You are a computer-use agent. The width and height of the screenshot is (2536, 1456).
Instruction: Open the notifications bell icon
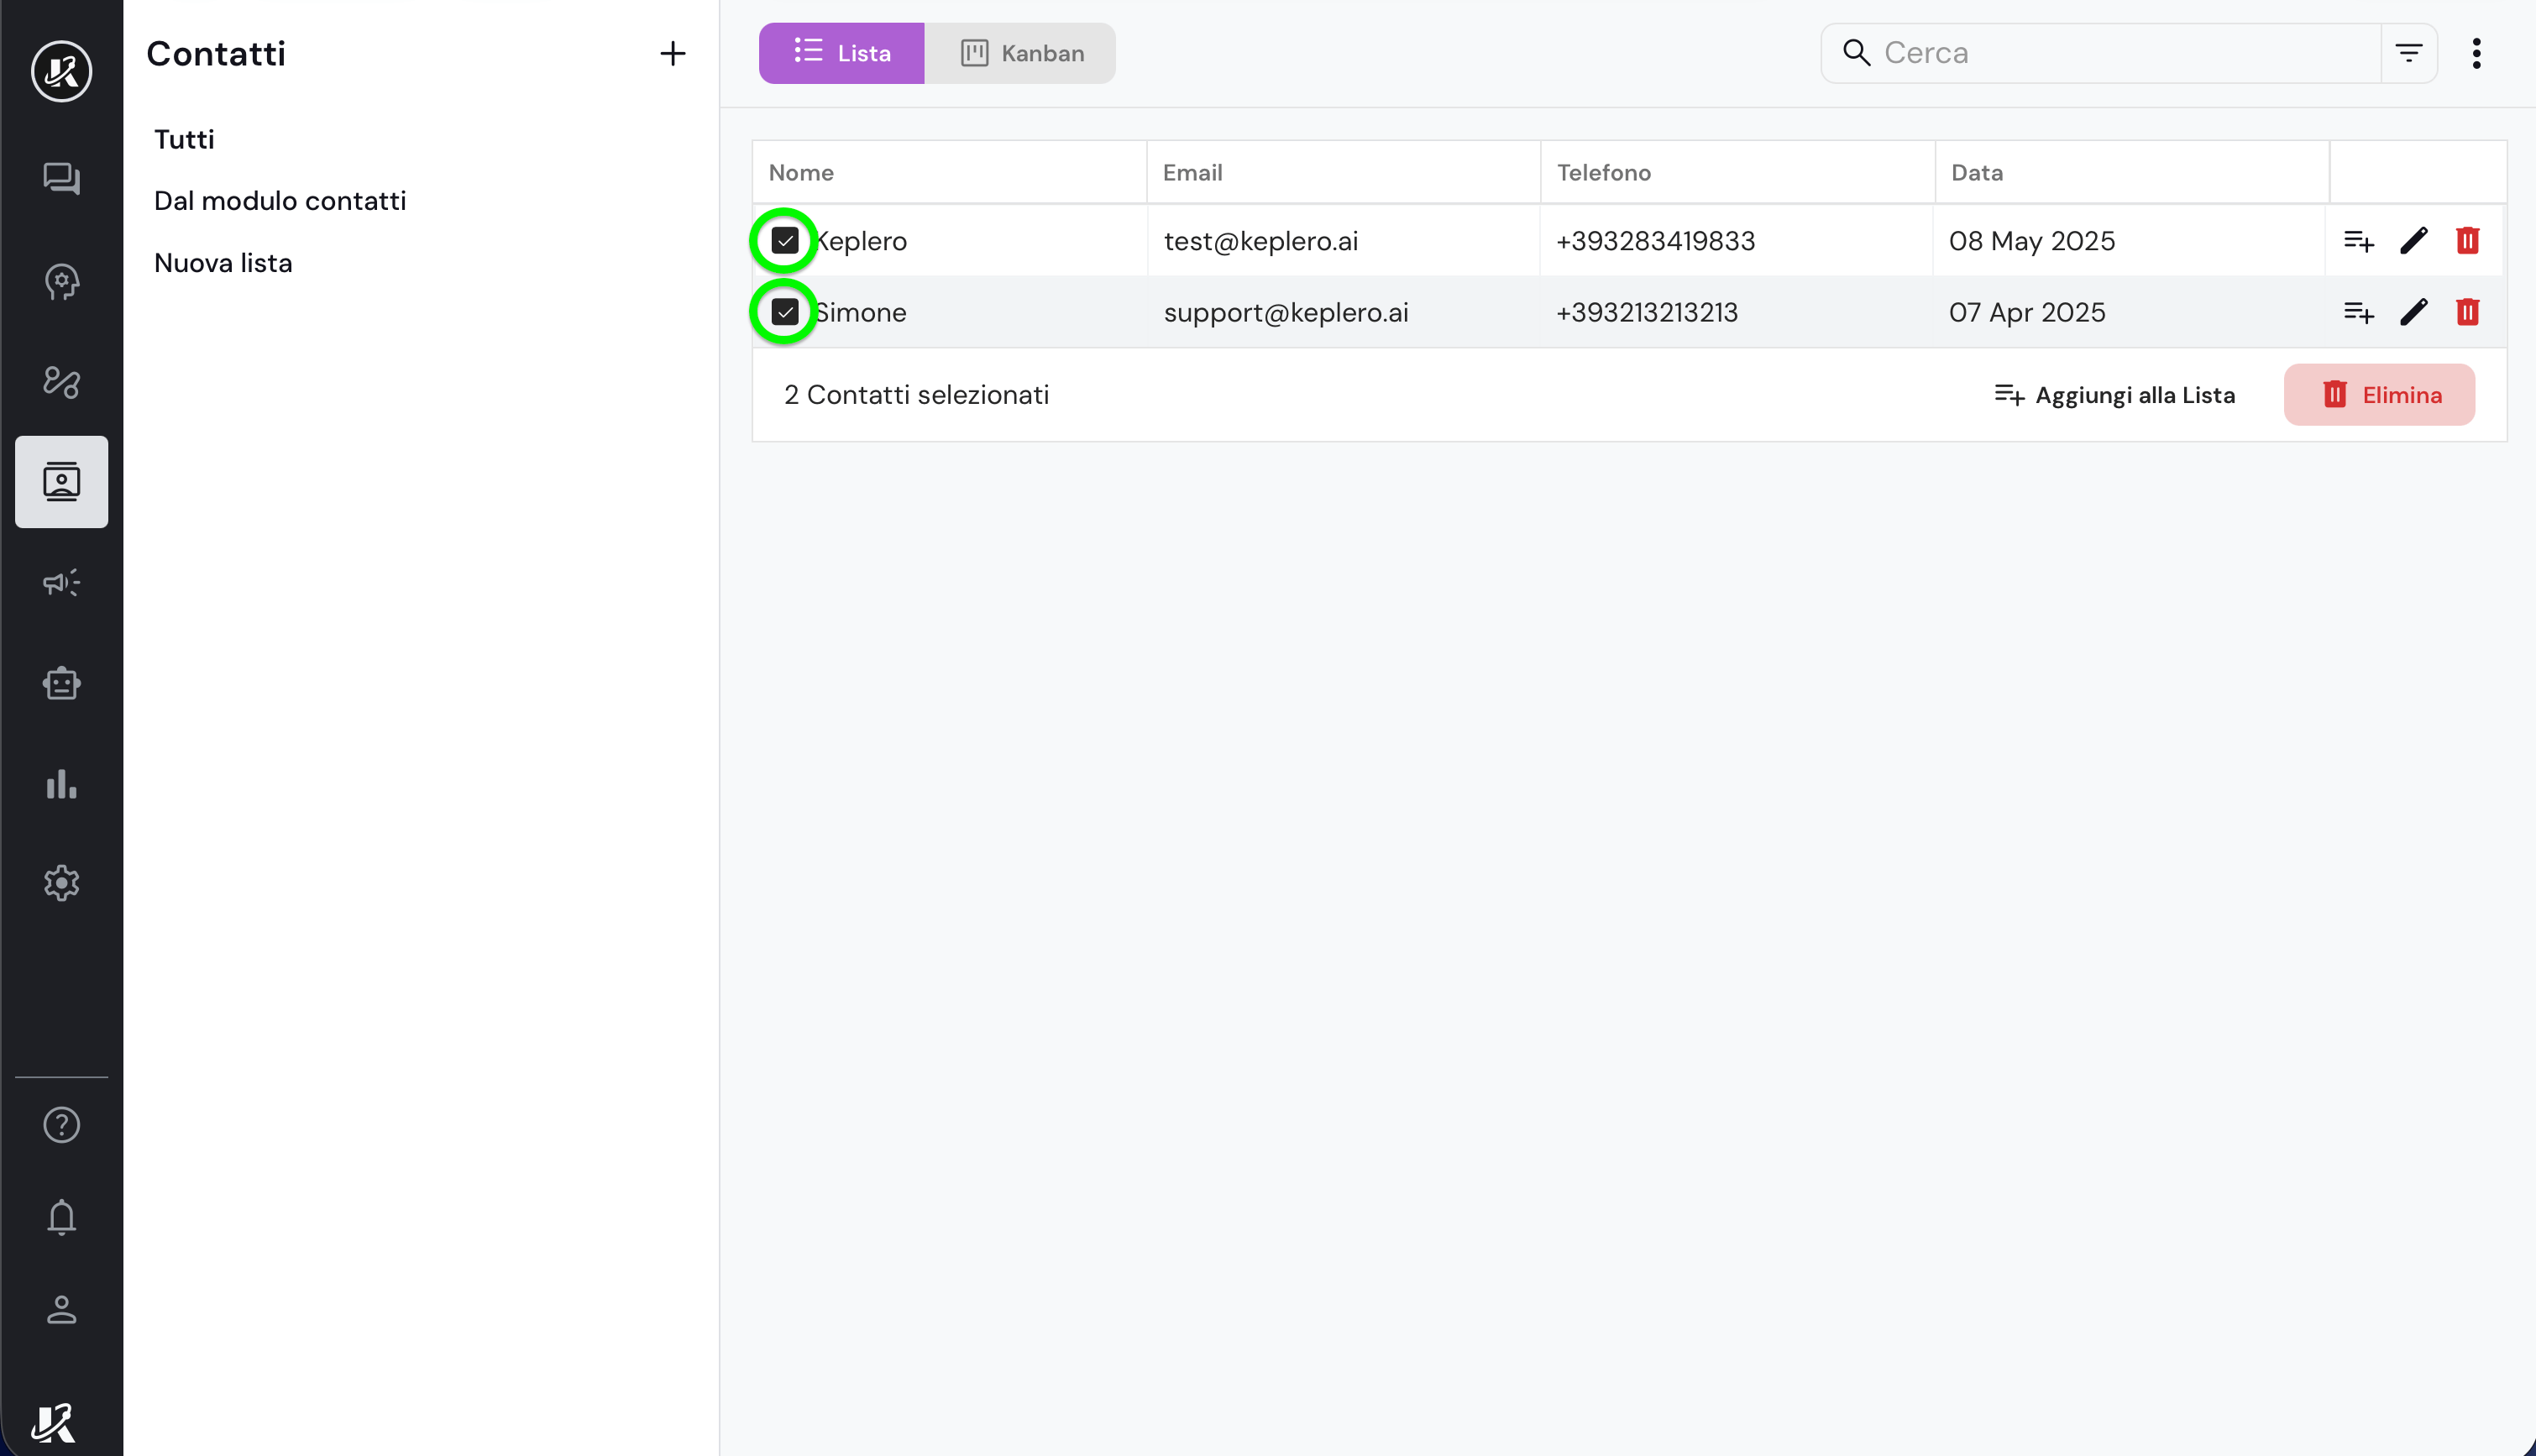61,1217
